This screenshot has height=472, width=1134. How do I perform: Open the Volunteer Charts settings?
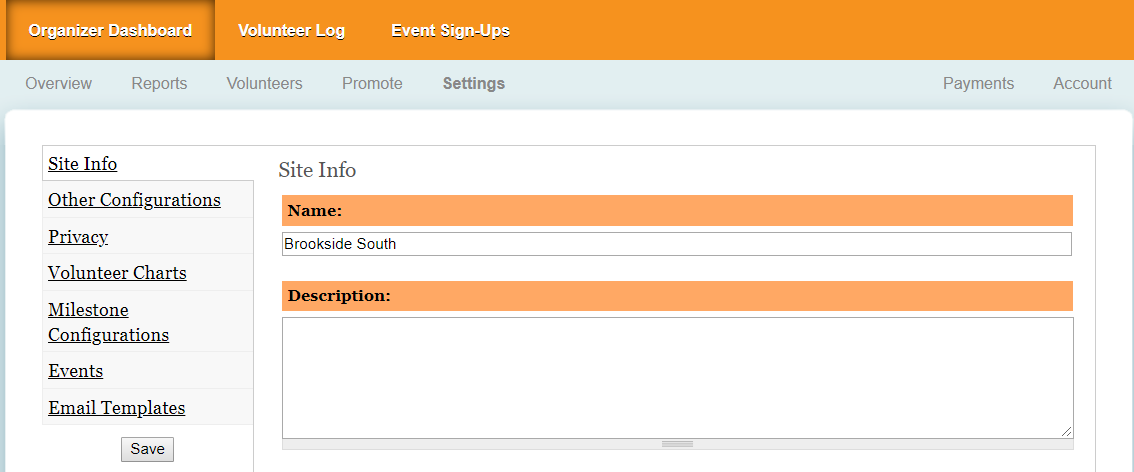coord(117,273)
